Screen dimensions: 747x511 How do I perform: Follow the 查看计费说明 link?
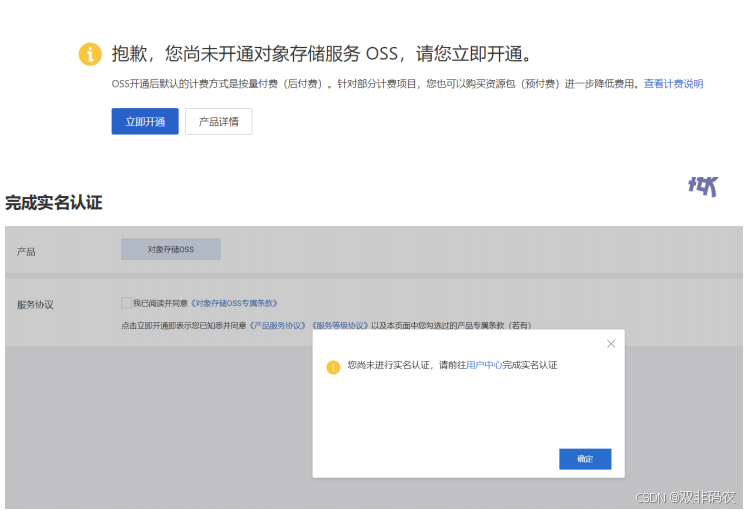coord(673,84)
